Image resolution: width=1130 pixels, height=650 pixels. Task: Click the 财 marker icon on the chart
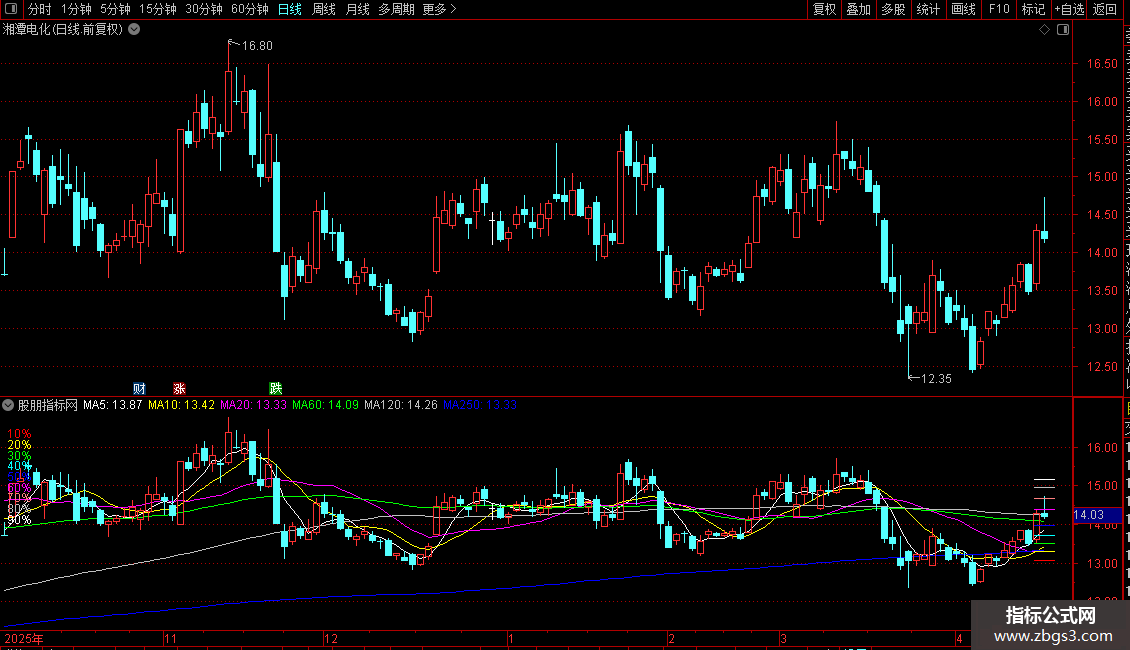coord(139,388)
